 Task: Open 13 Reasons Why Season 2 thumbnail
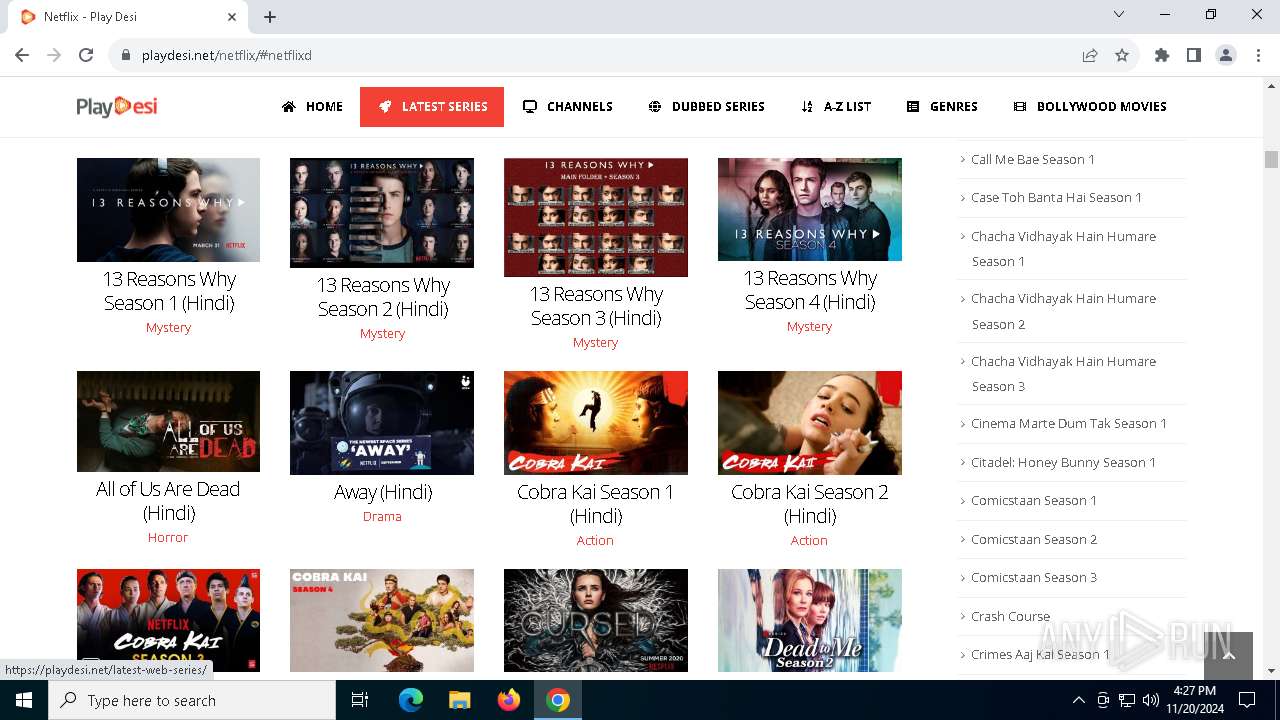(x=382, y=213)
